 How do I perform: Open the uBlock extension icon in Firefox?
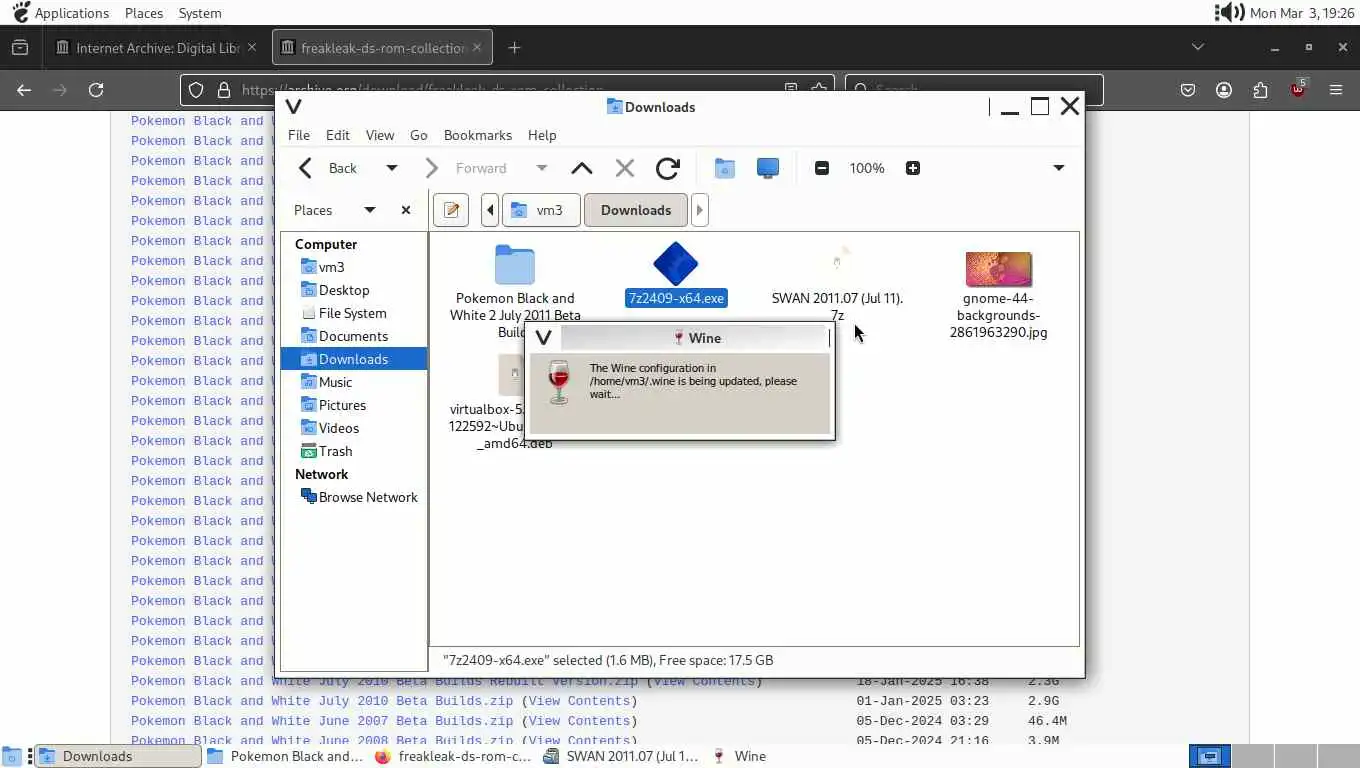click(x=1298, y=89)
